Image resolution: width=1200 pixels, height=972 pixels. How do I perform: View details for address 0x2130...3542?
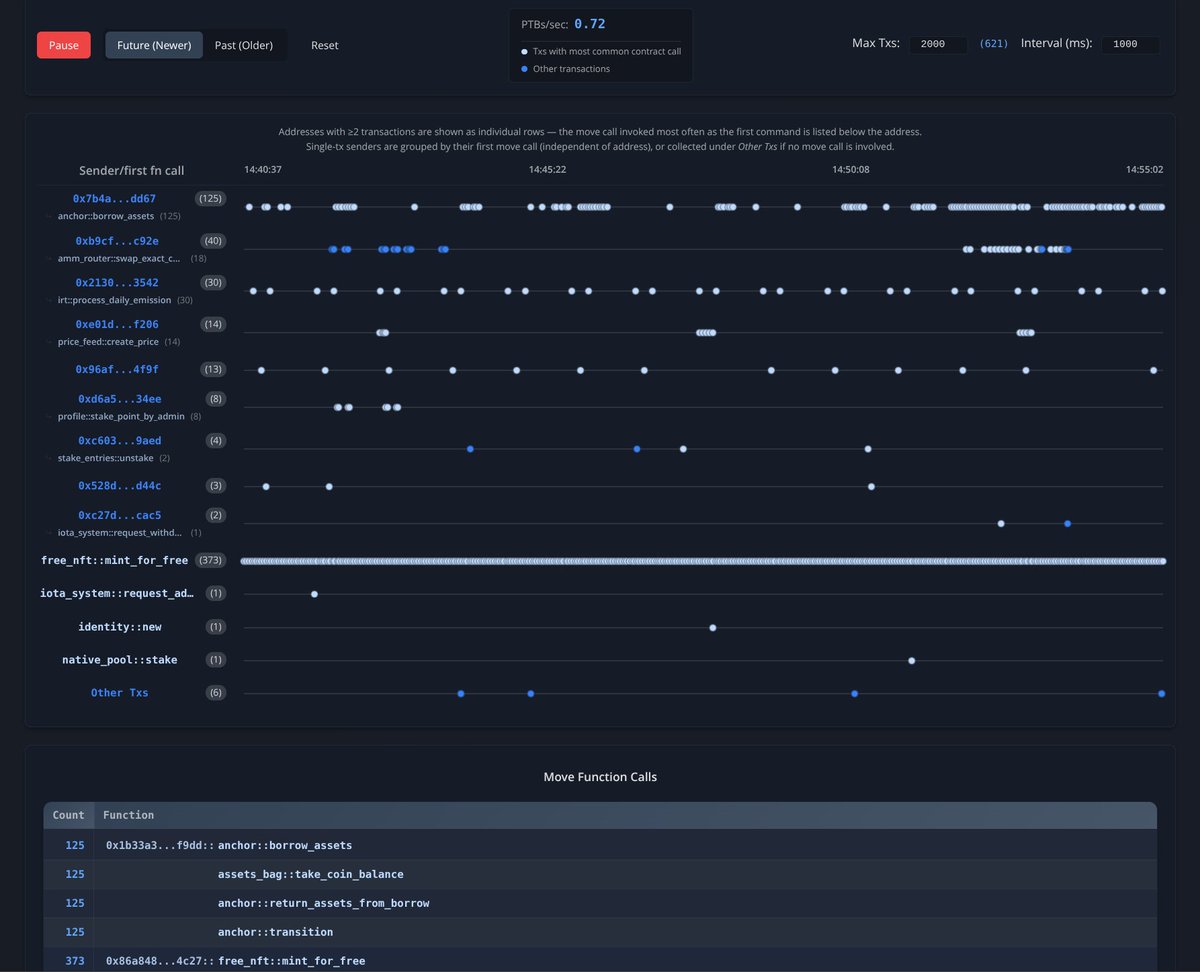coord(118,282)
